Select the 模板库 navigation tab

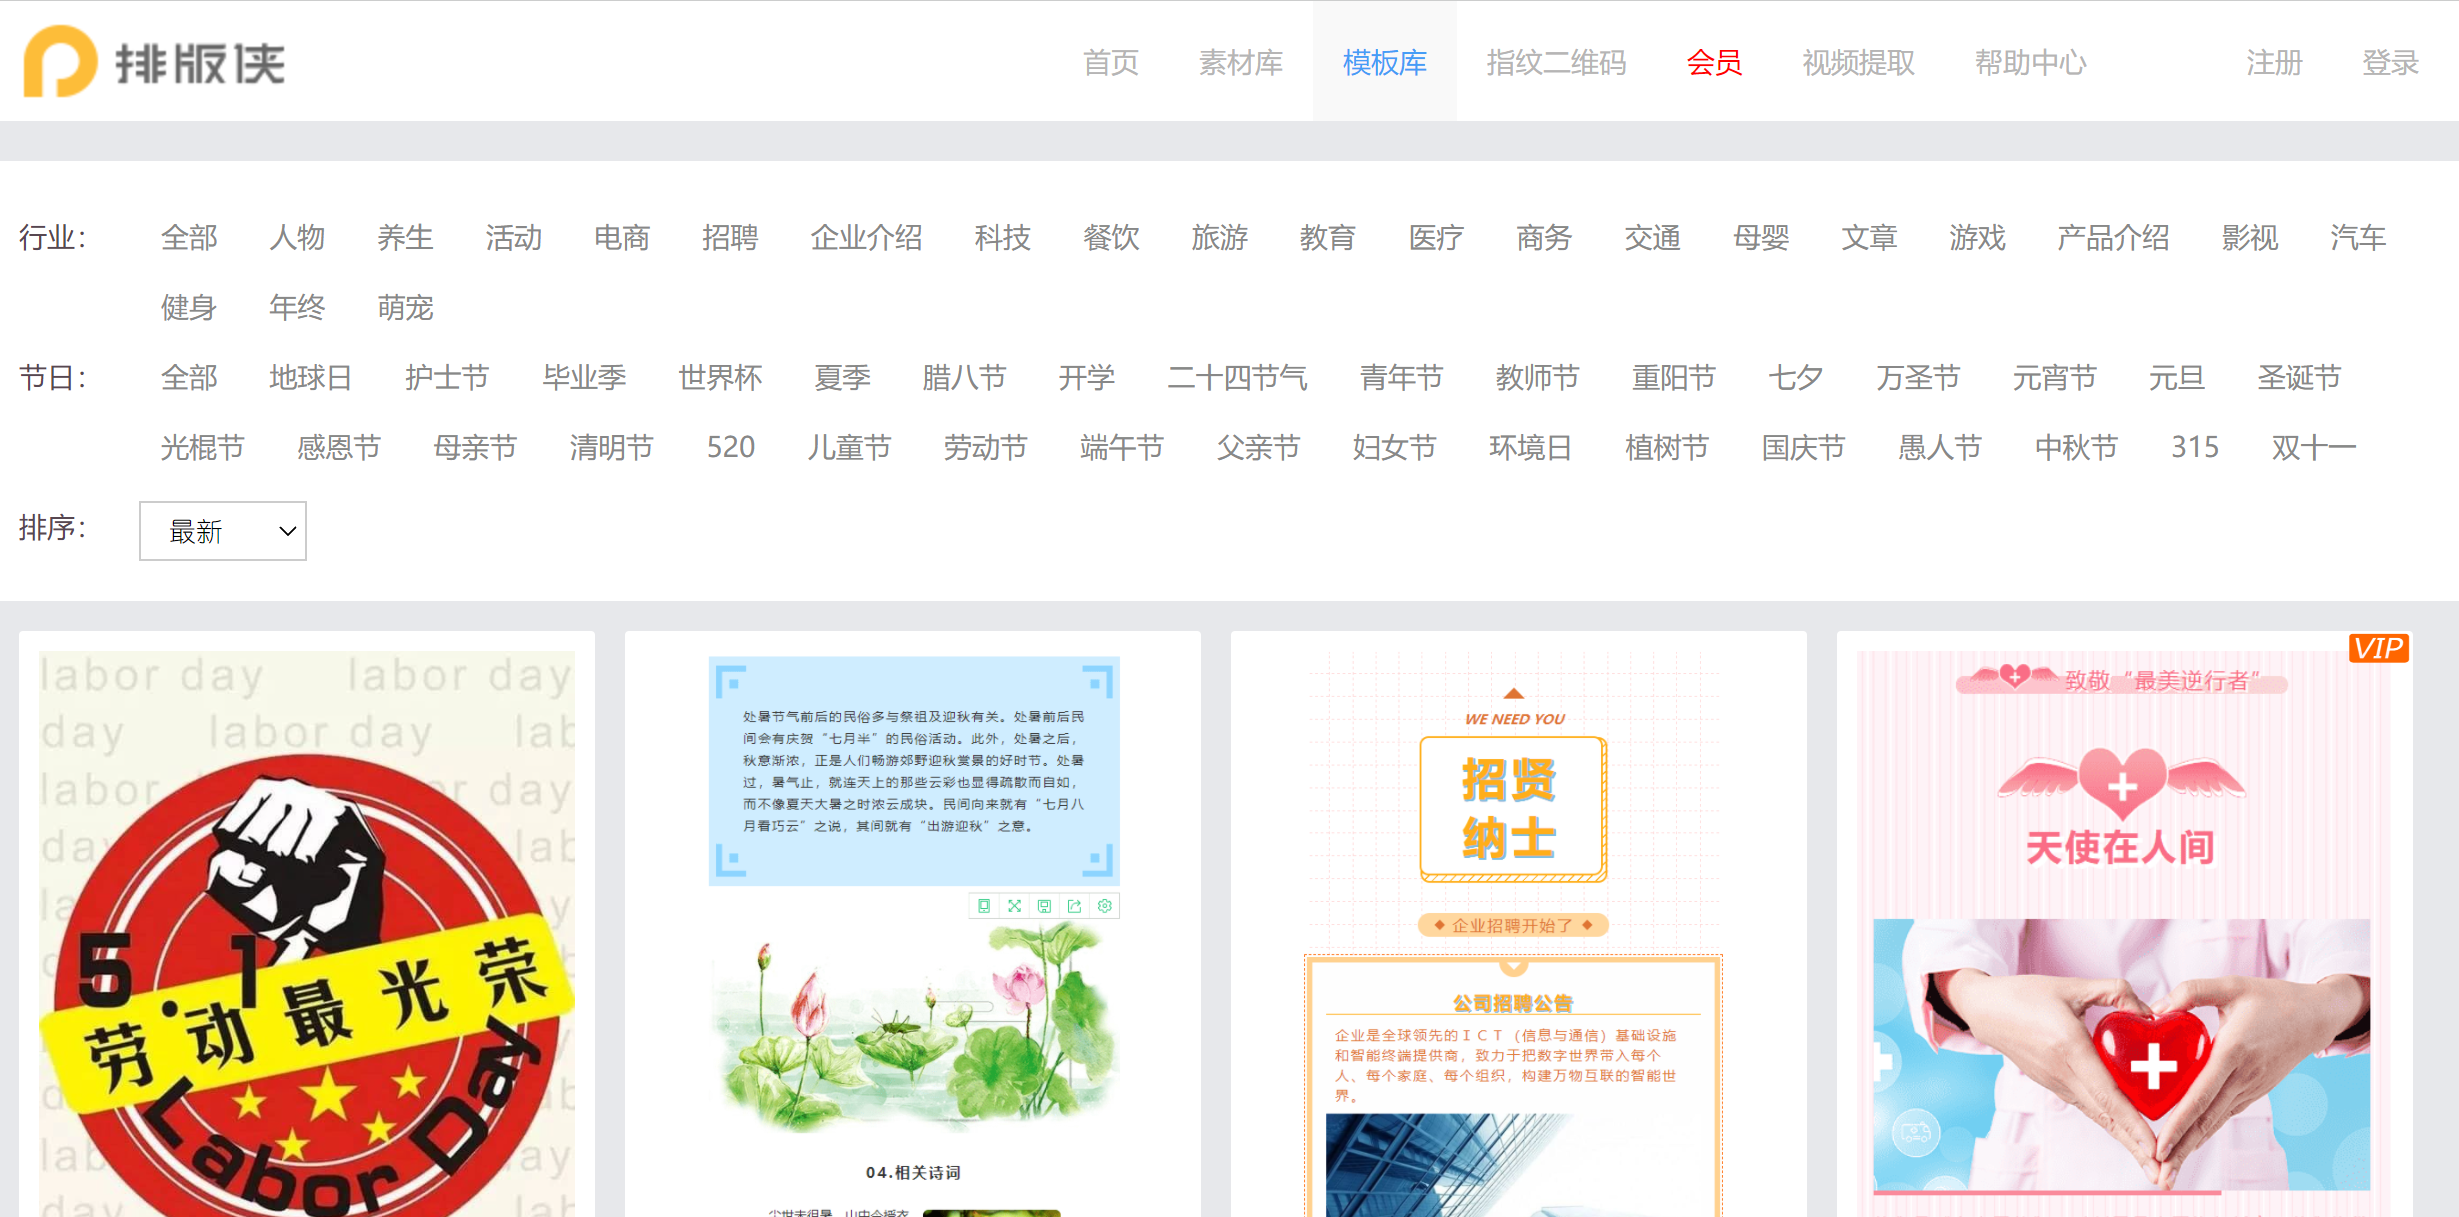1384,62
